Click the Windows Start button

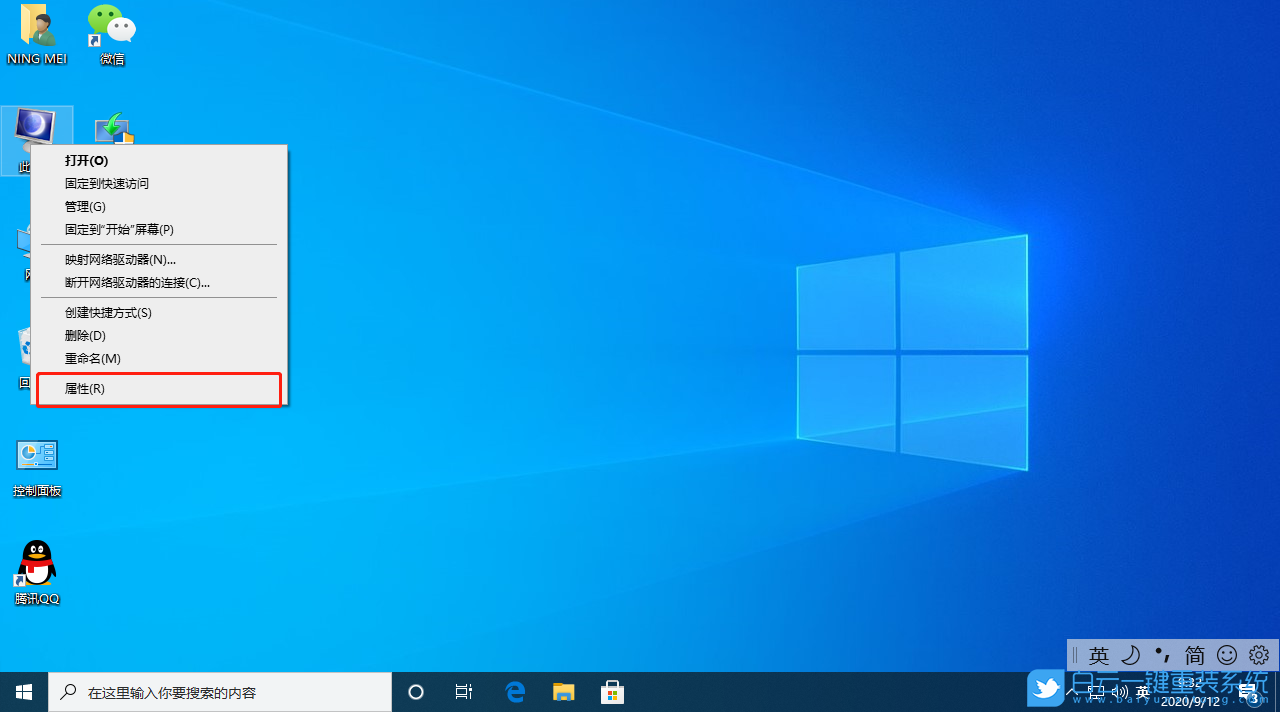[x=23, y=691]
